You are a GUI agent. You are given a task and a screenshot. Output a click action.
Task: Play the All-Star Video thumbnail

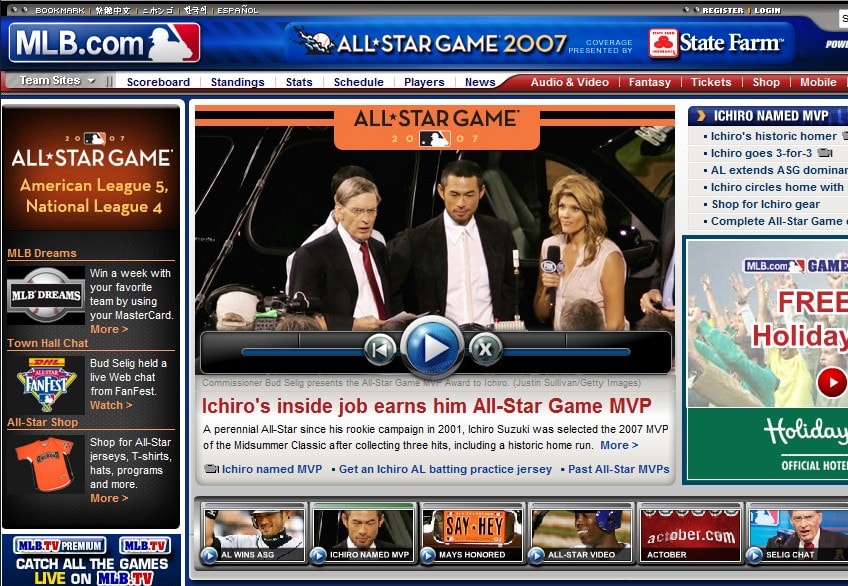pyautogui.click(x=581, y=533)
